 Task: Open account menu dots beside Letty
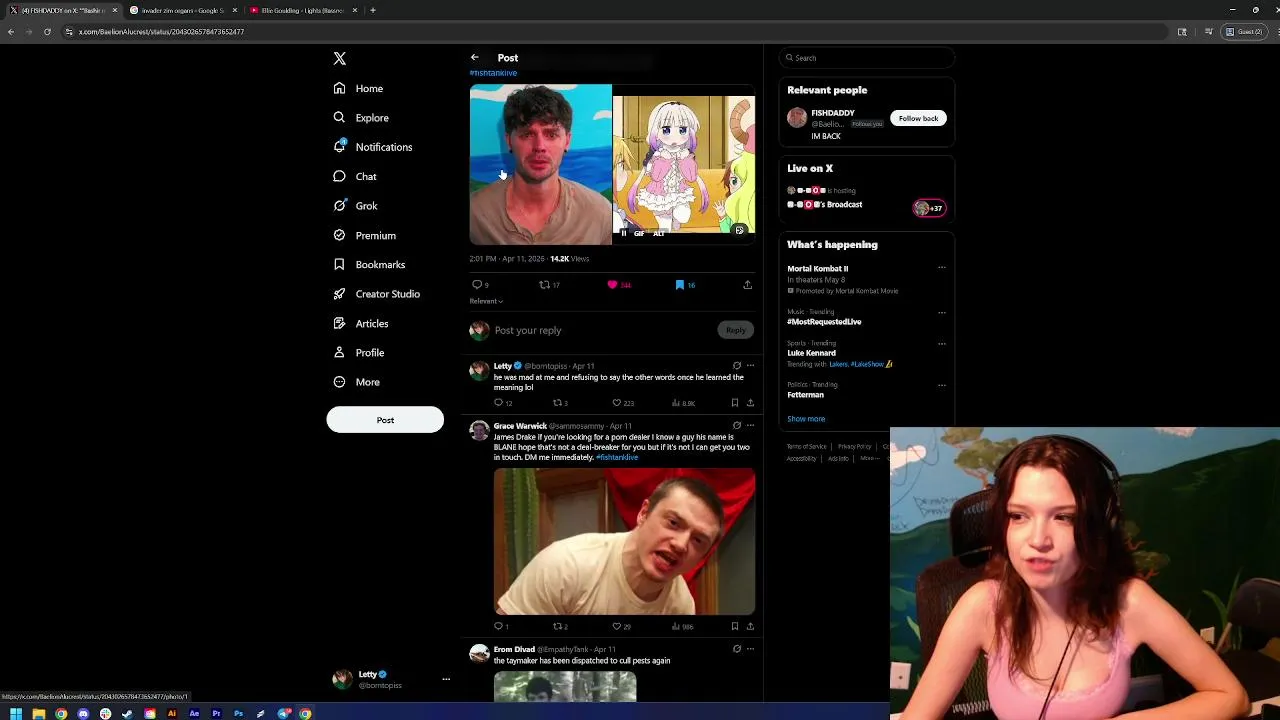click(x=446, y=679)
